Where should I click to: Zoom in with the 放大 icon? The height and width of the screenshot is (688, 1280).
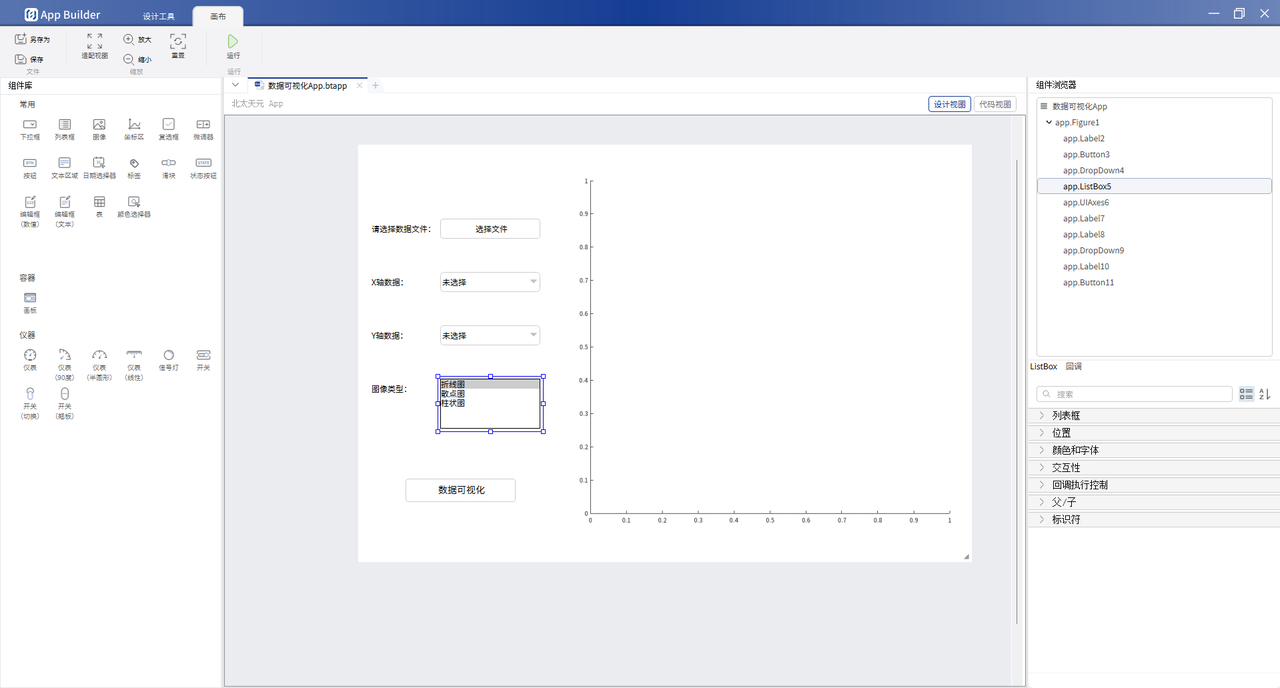point(128,39)
